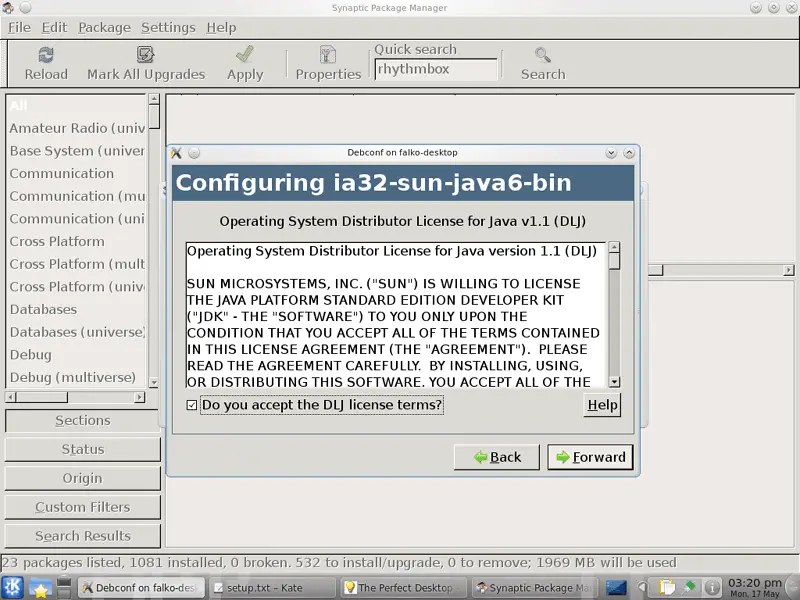Click the Search Results button
This screenshot has height=600, width=800.
click(x=83, y=536)
